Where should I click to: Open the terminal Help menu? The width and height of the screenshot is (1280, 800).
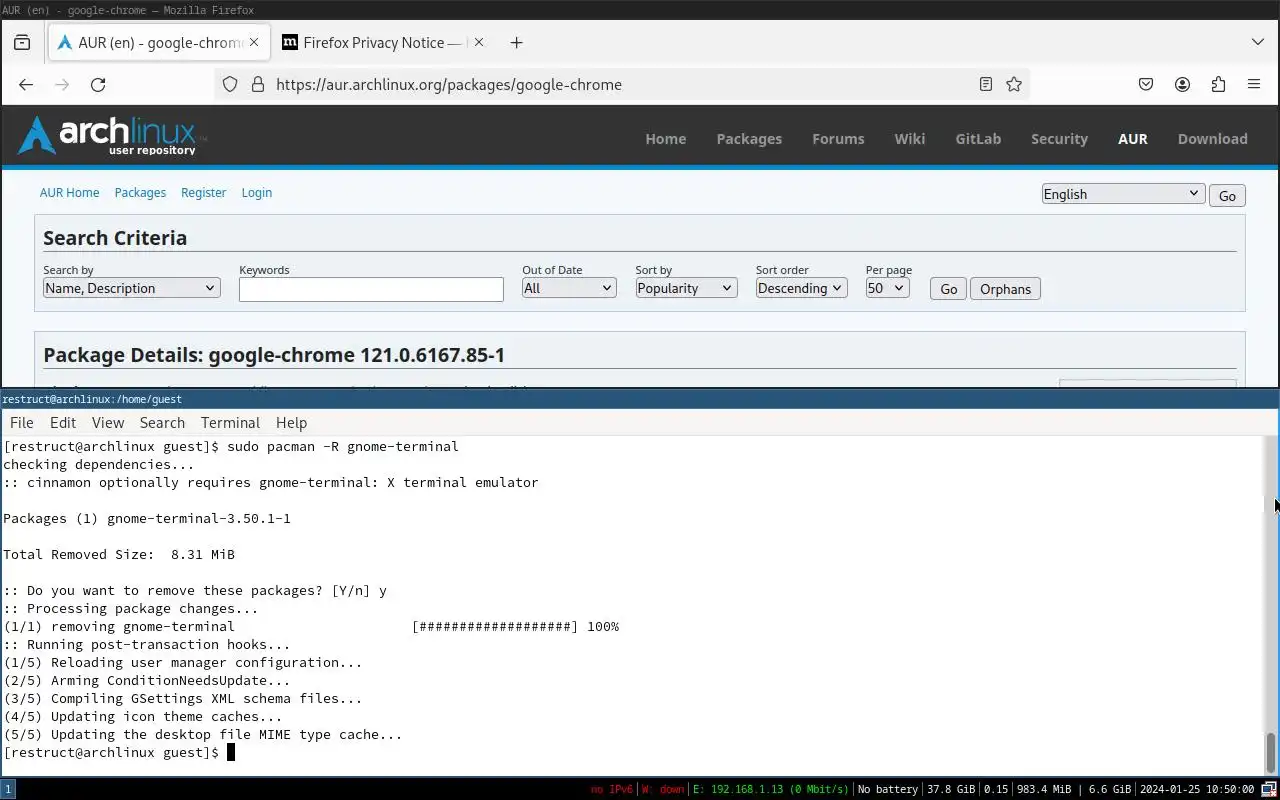point(291,422)
